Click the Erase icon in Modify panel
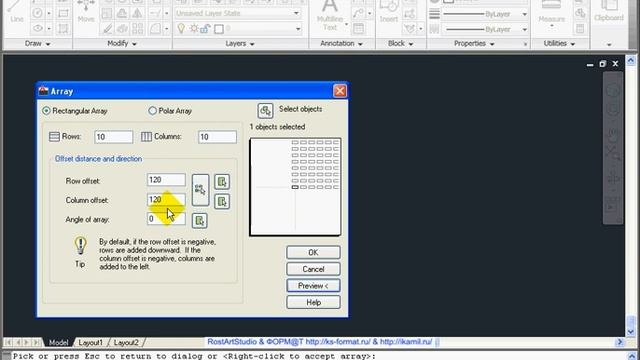The width and height of the screenshot is (640, 360). [x=107, y=29]
